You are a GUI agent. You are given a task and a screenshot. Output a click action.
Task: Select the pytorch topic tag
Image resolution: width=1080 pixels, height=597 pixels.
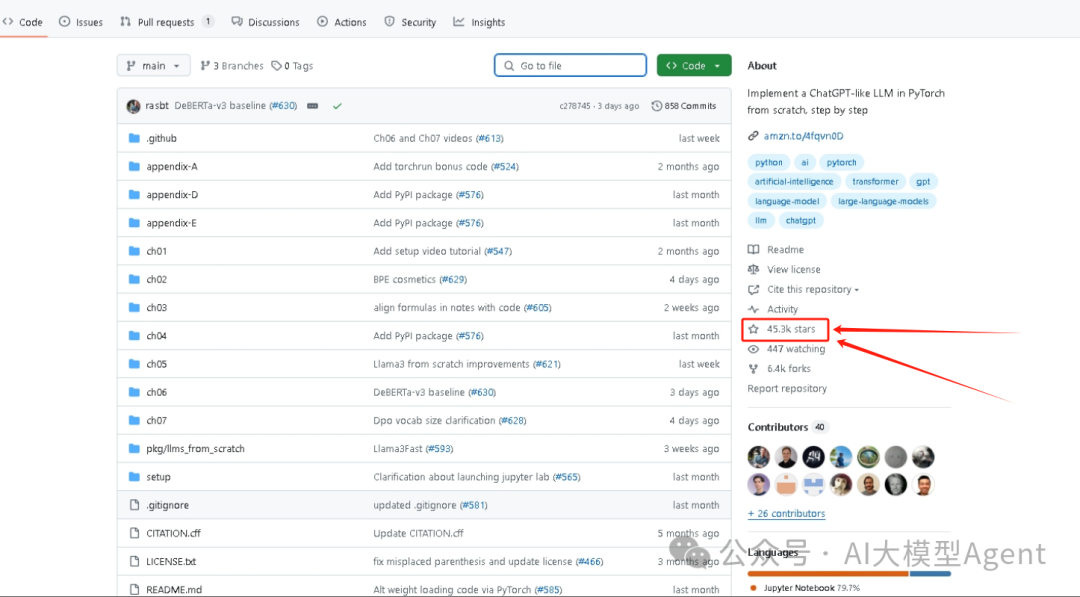tap(841, 163)
